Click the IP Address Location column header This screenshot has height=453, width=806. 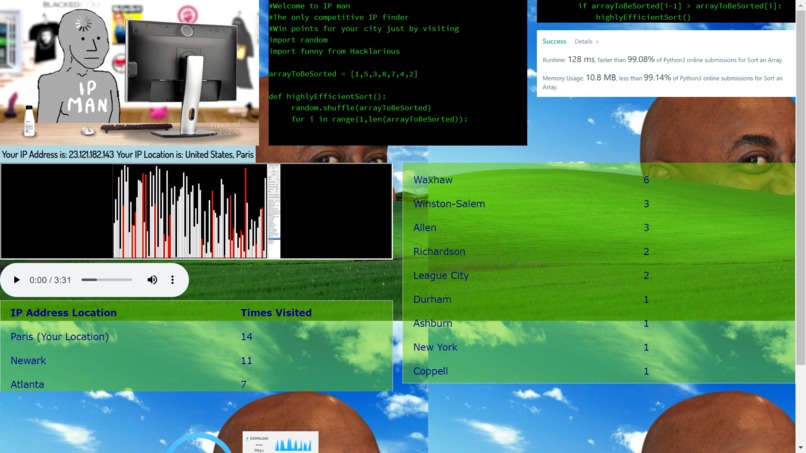(x=63, y=313)
